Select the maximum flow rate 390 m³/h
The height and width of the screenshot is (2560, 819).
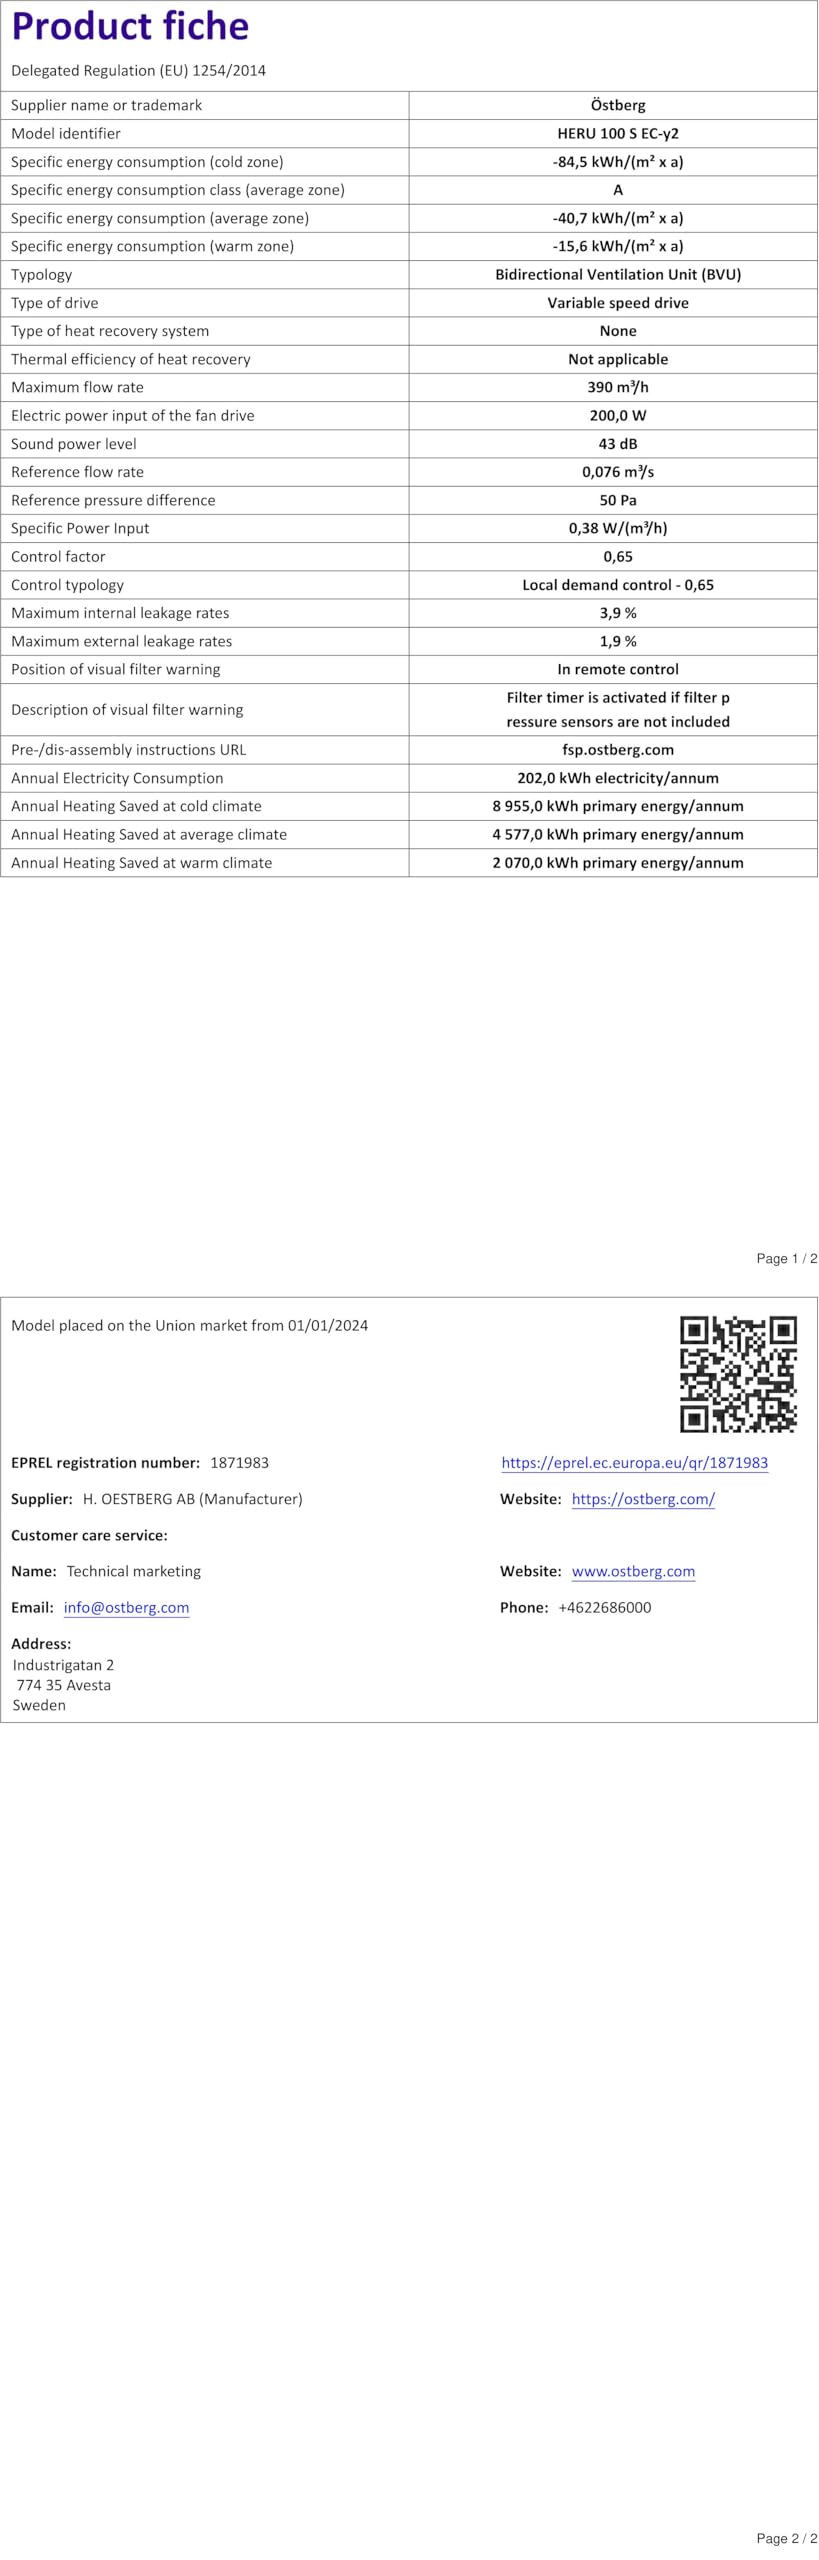(x=618, y=387)
